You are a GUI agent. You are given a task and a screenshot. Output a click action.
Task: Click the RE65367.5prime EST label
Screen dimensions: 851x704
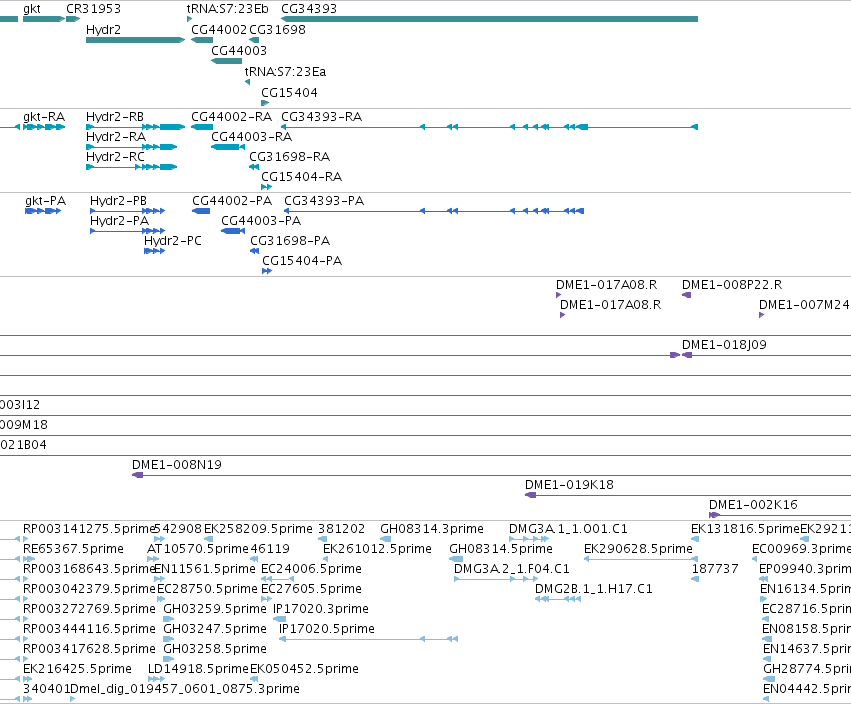tap(73, 549)
